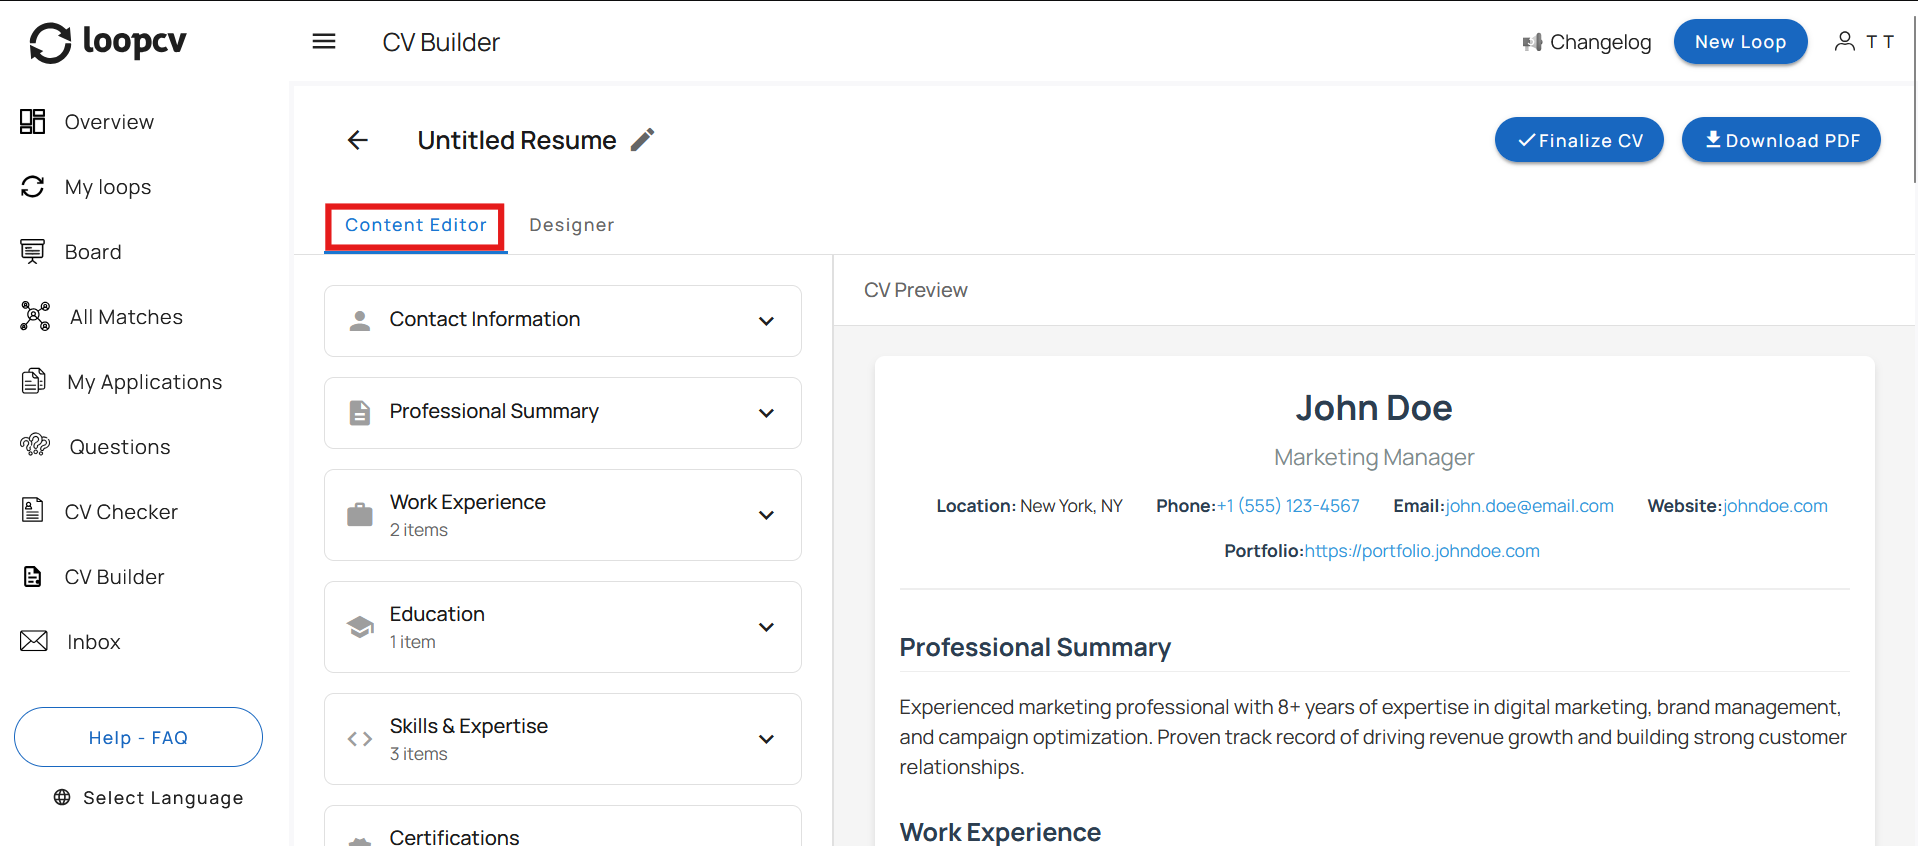Image resolution: width=1918 pixels, height=846 pixels.
Task: Open the user profile icon
Action: [1844, 41]
